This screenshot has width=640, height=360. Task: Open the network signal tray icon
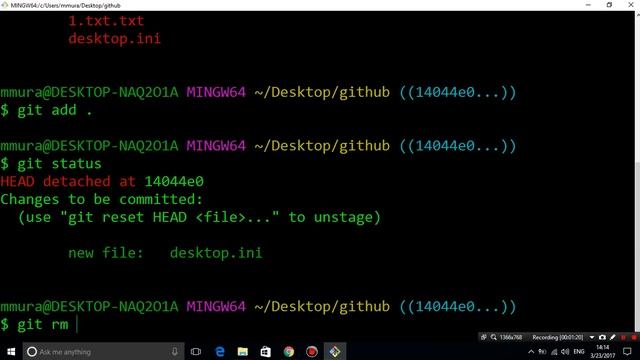tap(554, 351)
